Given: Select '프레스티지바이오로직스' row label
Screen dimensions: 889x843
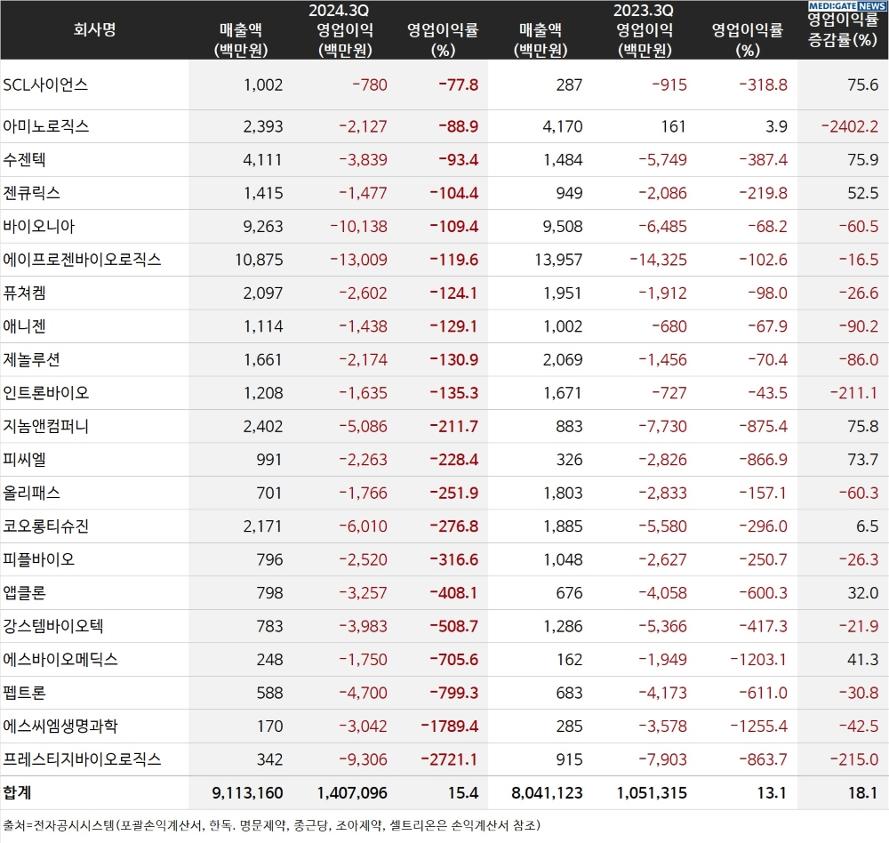Looking at the screenshot, I should coord(82,760).
